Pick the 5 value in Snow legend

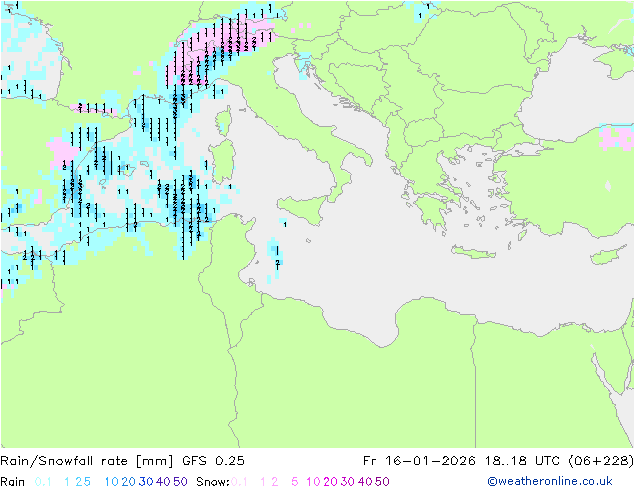(x=294, y=482)
